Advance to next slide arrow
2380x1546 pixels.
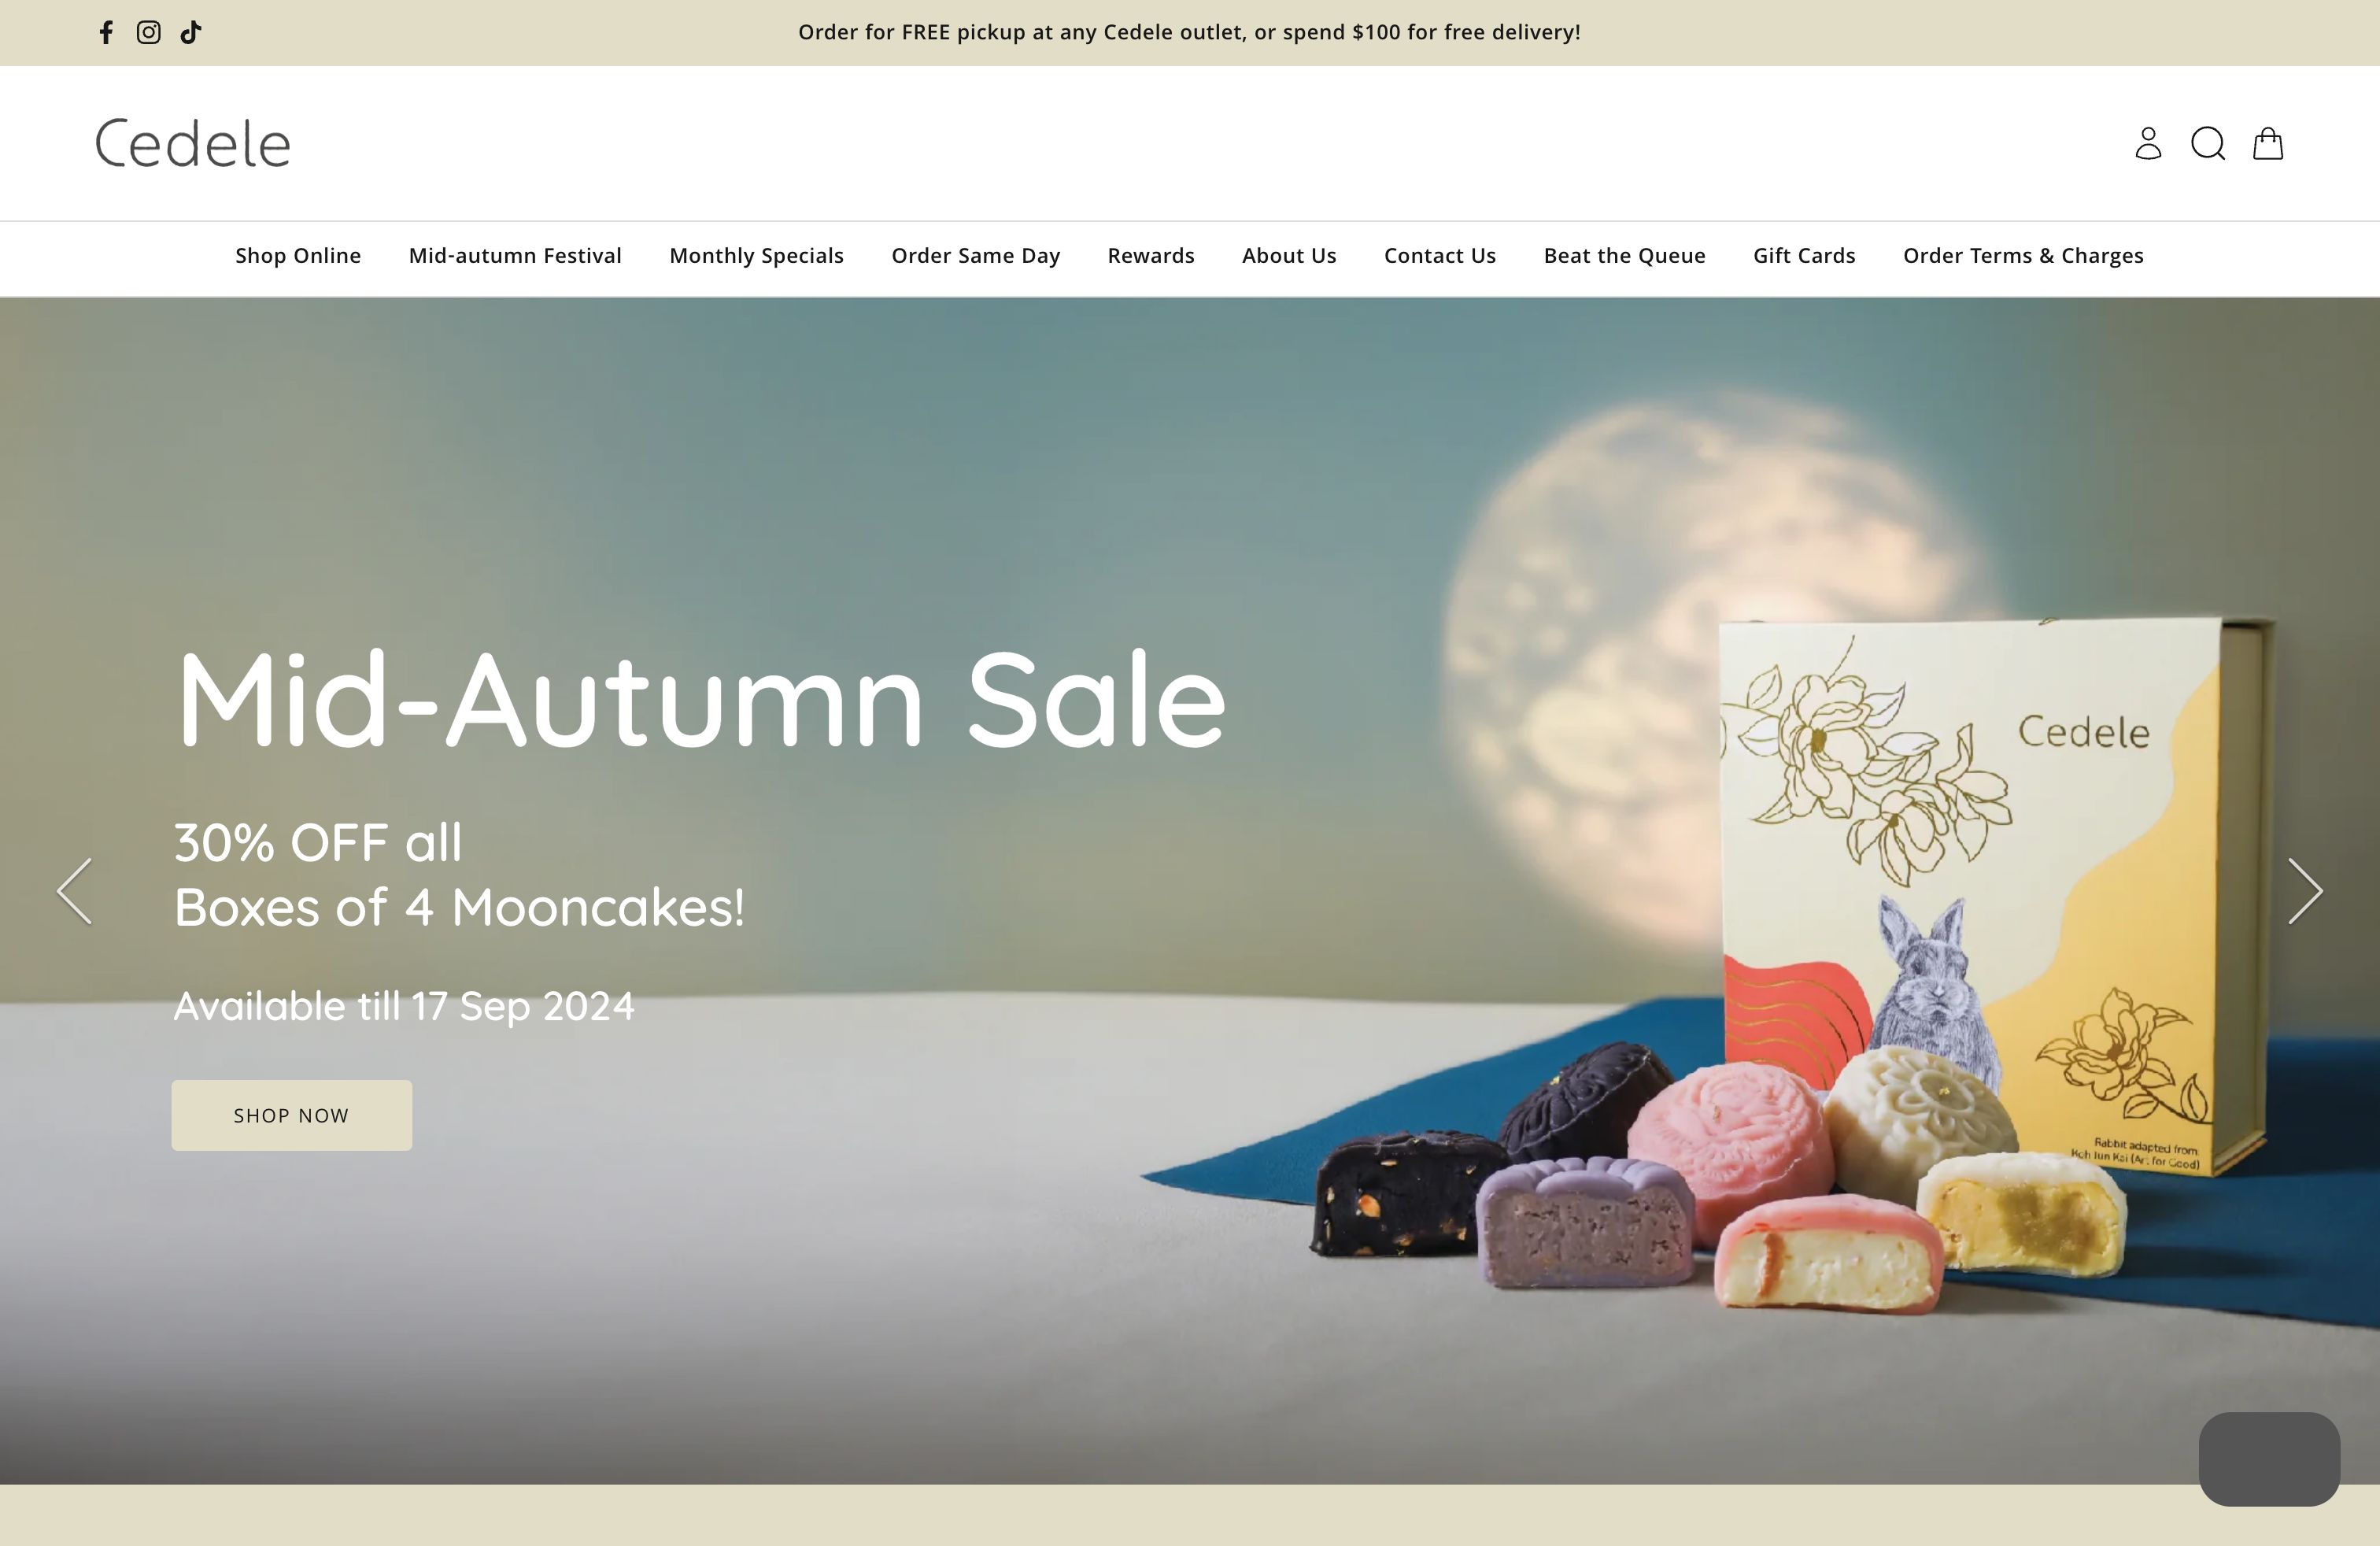coord(2305,891)
